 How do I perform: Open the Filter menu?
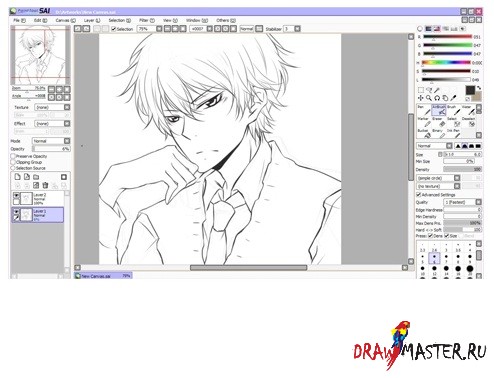(147, 20)
